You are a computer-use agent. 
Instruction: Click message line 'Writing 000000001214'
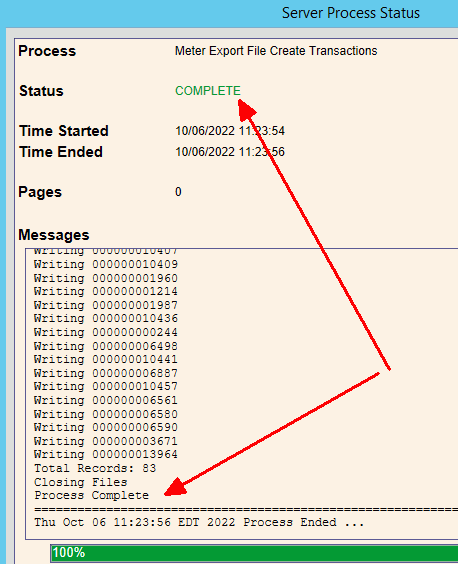pyautogui.click(x=106, y=291)
